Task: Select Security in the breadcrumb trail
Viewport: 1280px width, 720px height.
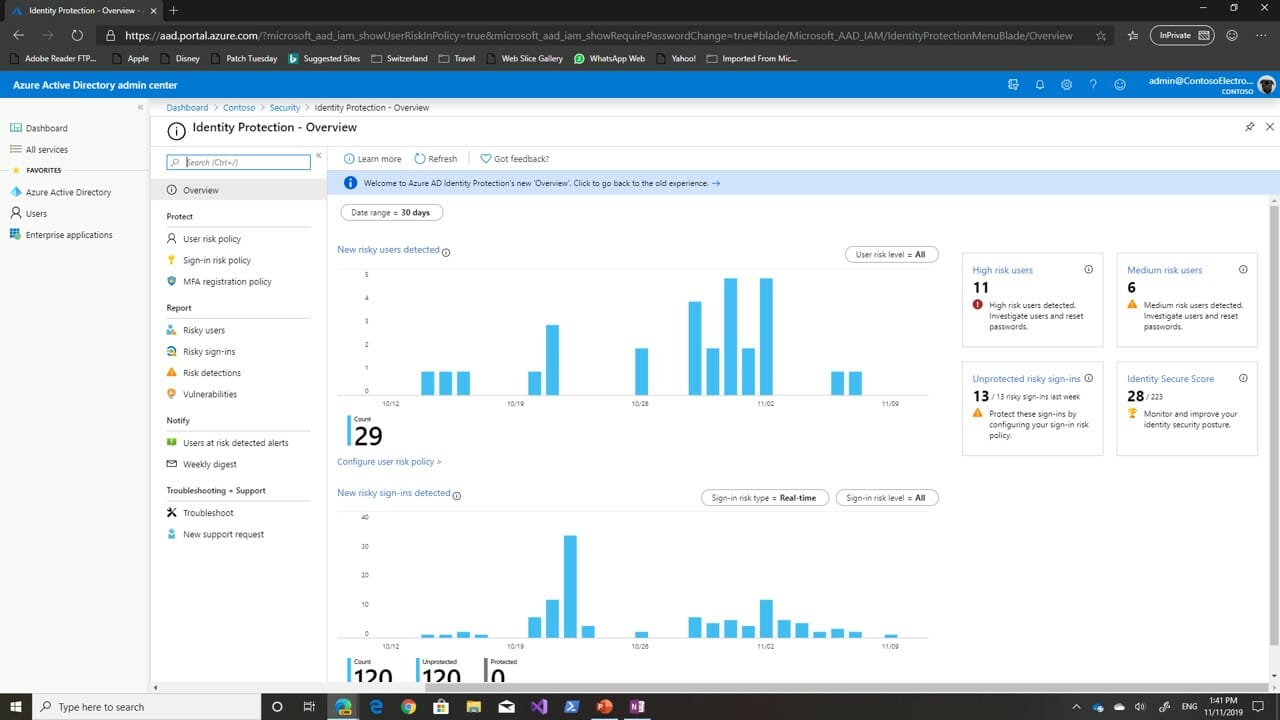Action: 285,107
